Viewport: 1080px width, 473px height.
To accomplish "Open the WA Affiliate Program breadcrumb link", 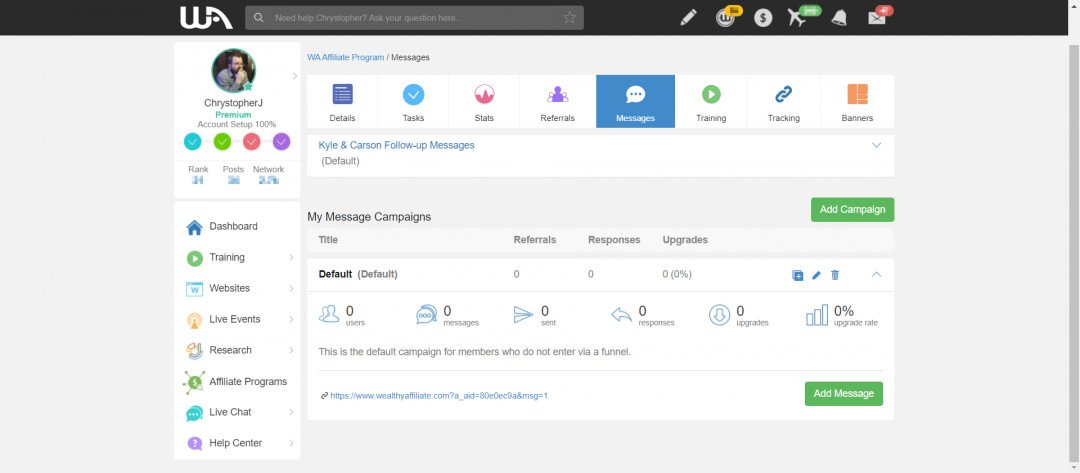I will [346, 58].
